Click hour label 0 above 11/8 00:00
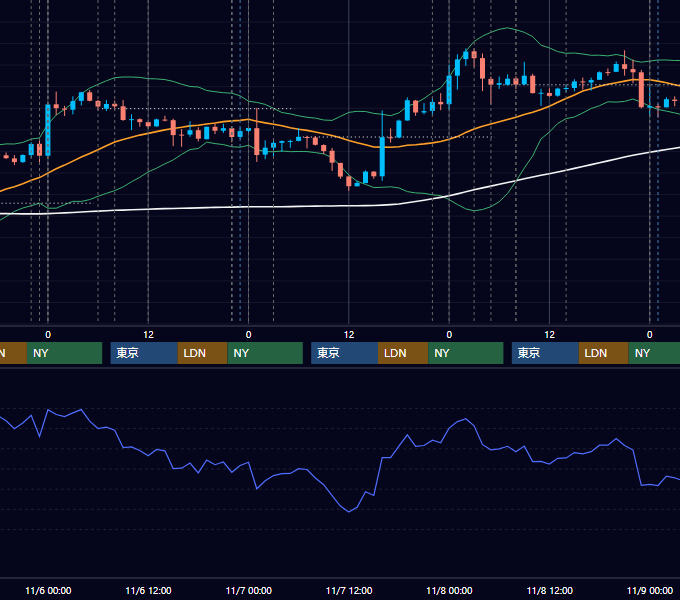Image resolution: width=680 pixels, height=600 pixels. (x=449, y=335)
